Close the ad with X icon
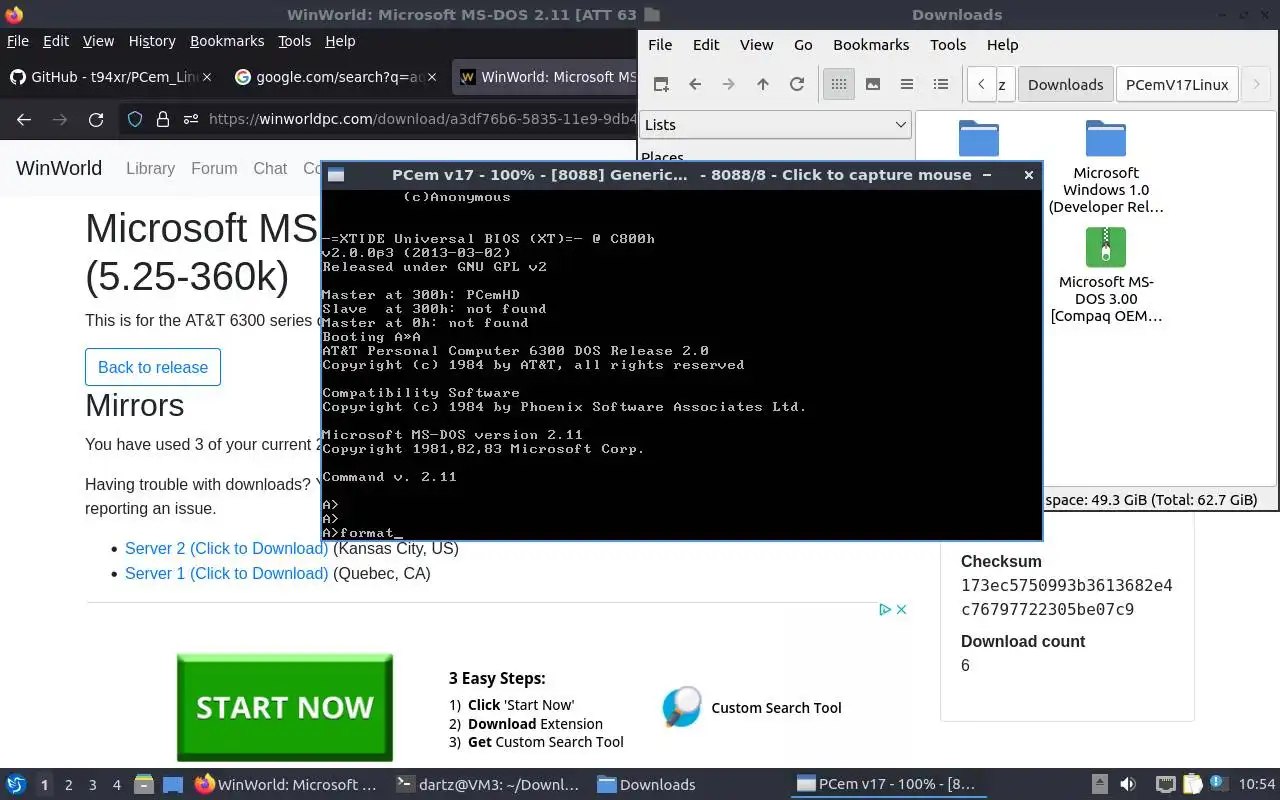1280x800 pixels. (901, 609)
